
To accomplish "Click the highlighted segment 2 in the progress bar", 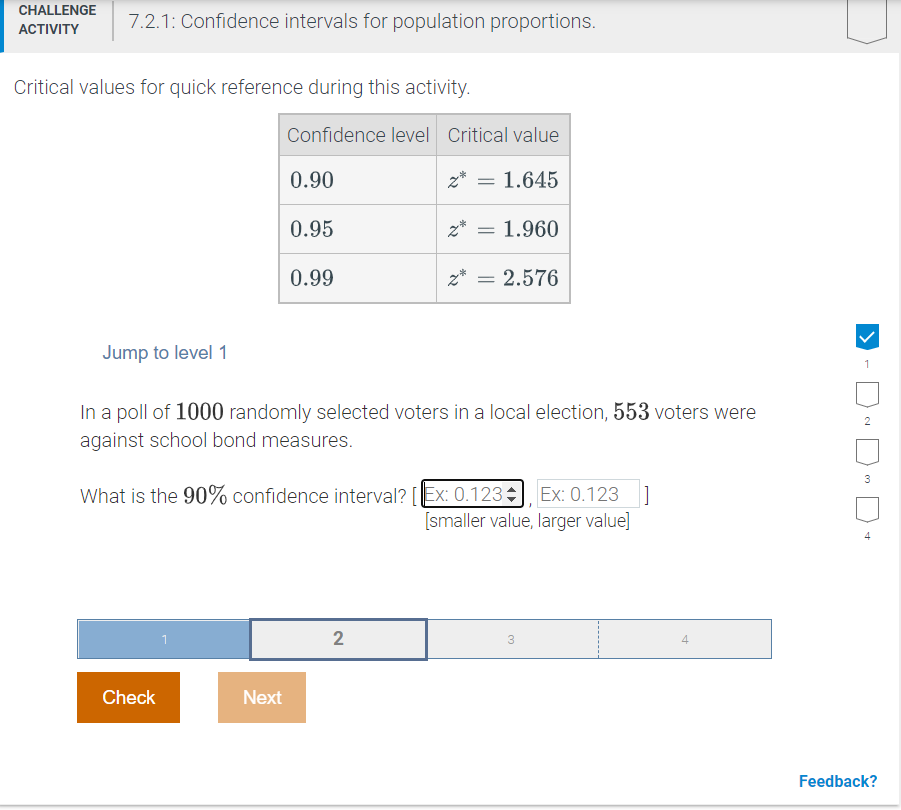I will pos(337,639).
